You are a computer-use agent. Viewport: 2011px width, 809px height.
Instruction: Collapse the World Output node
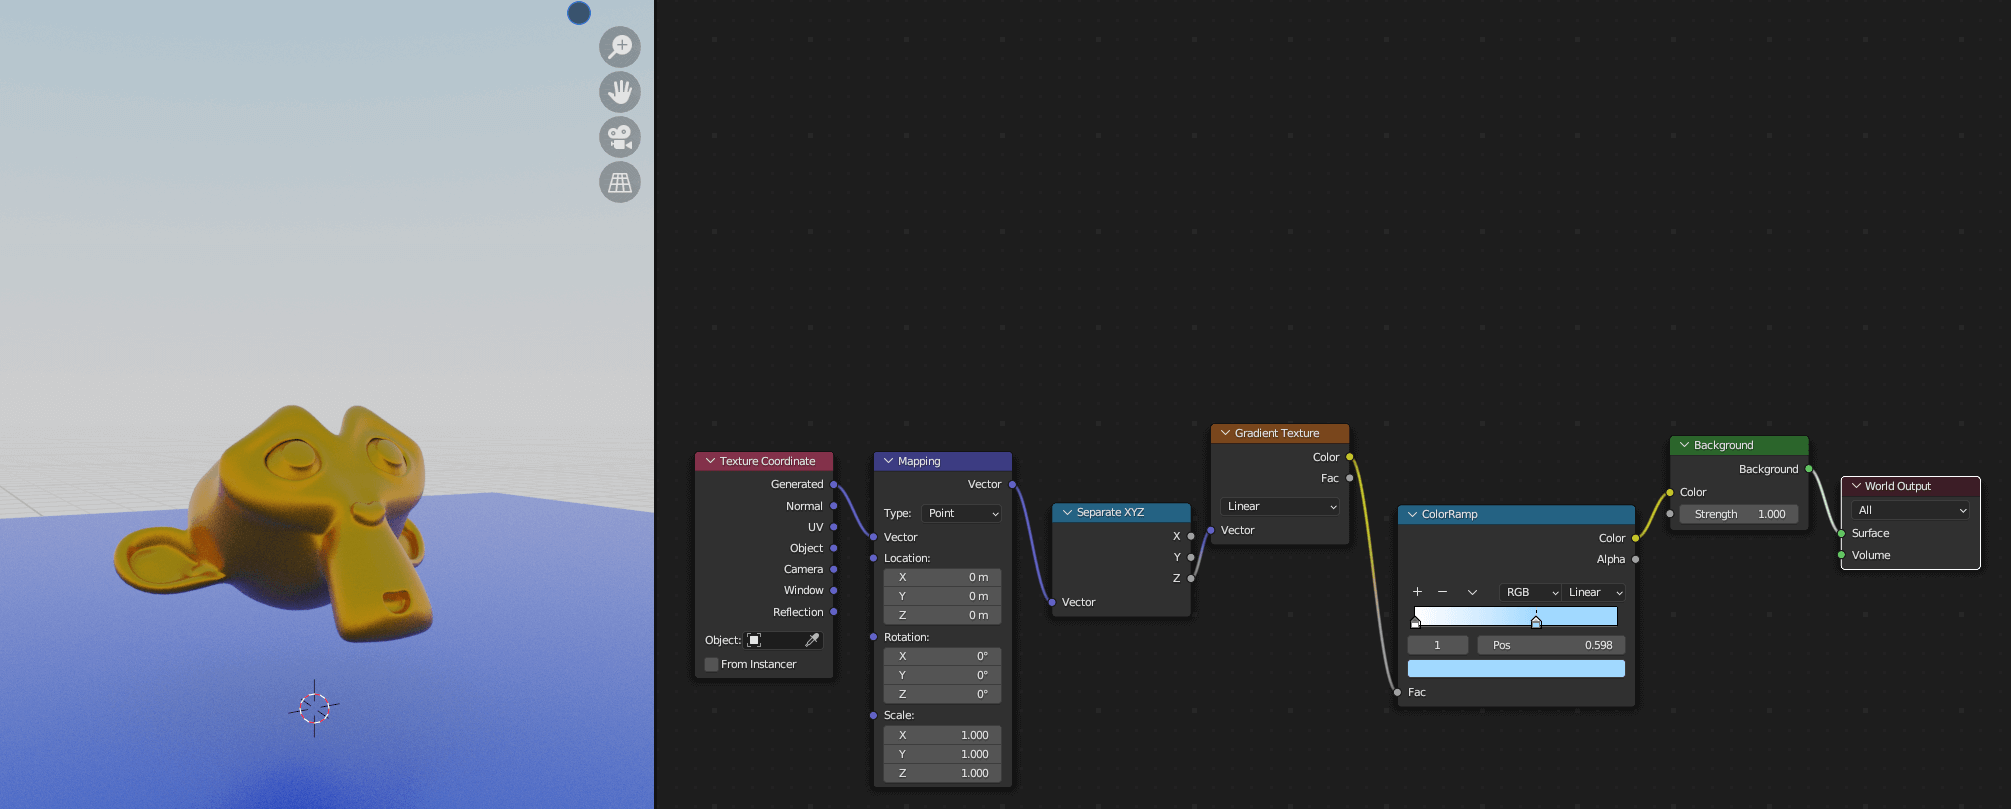coord(1856,486)
